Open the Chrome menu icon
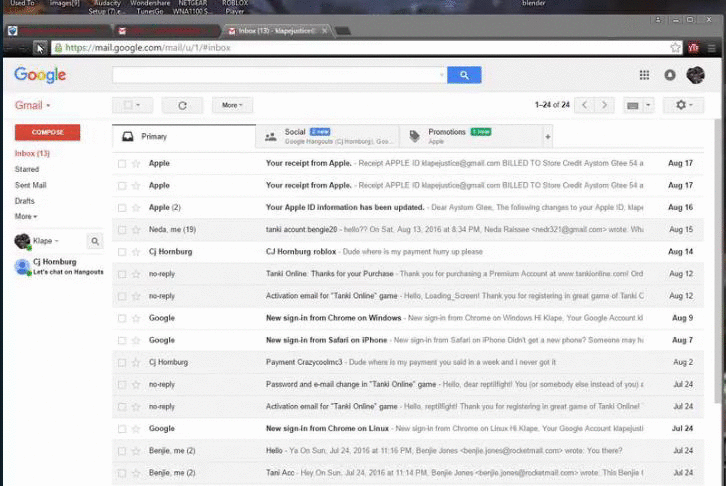Screen dimensions: 726x486 pyautogui.click(x=712, y=48)
